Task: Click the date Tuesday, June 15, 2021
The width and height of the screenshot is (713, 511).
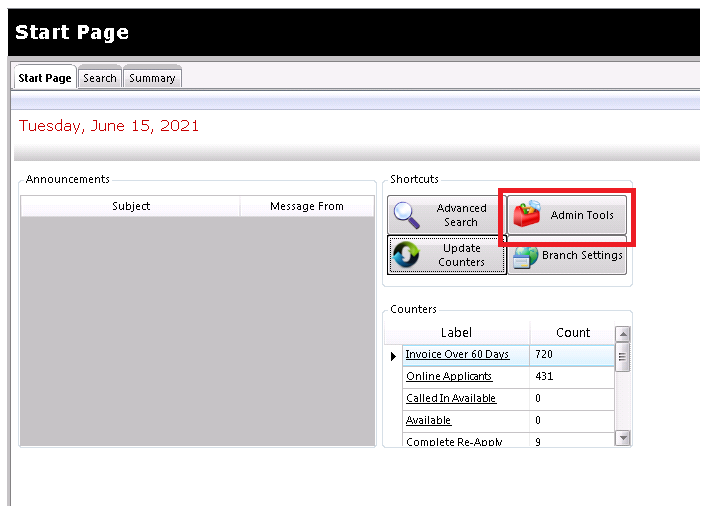Action: tap(109, 126)
